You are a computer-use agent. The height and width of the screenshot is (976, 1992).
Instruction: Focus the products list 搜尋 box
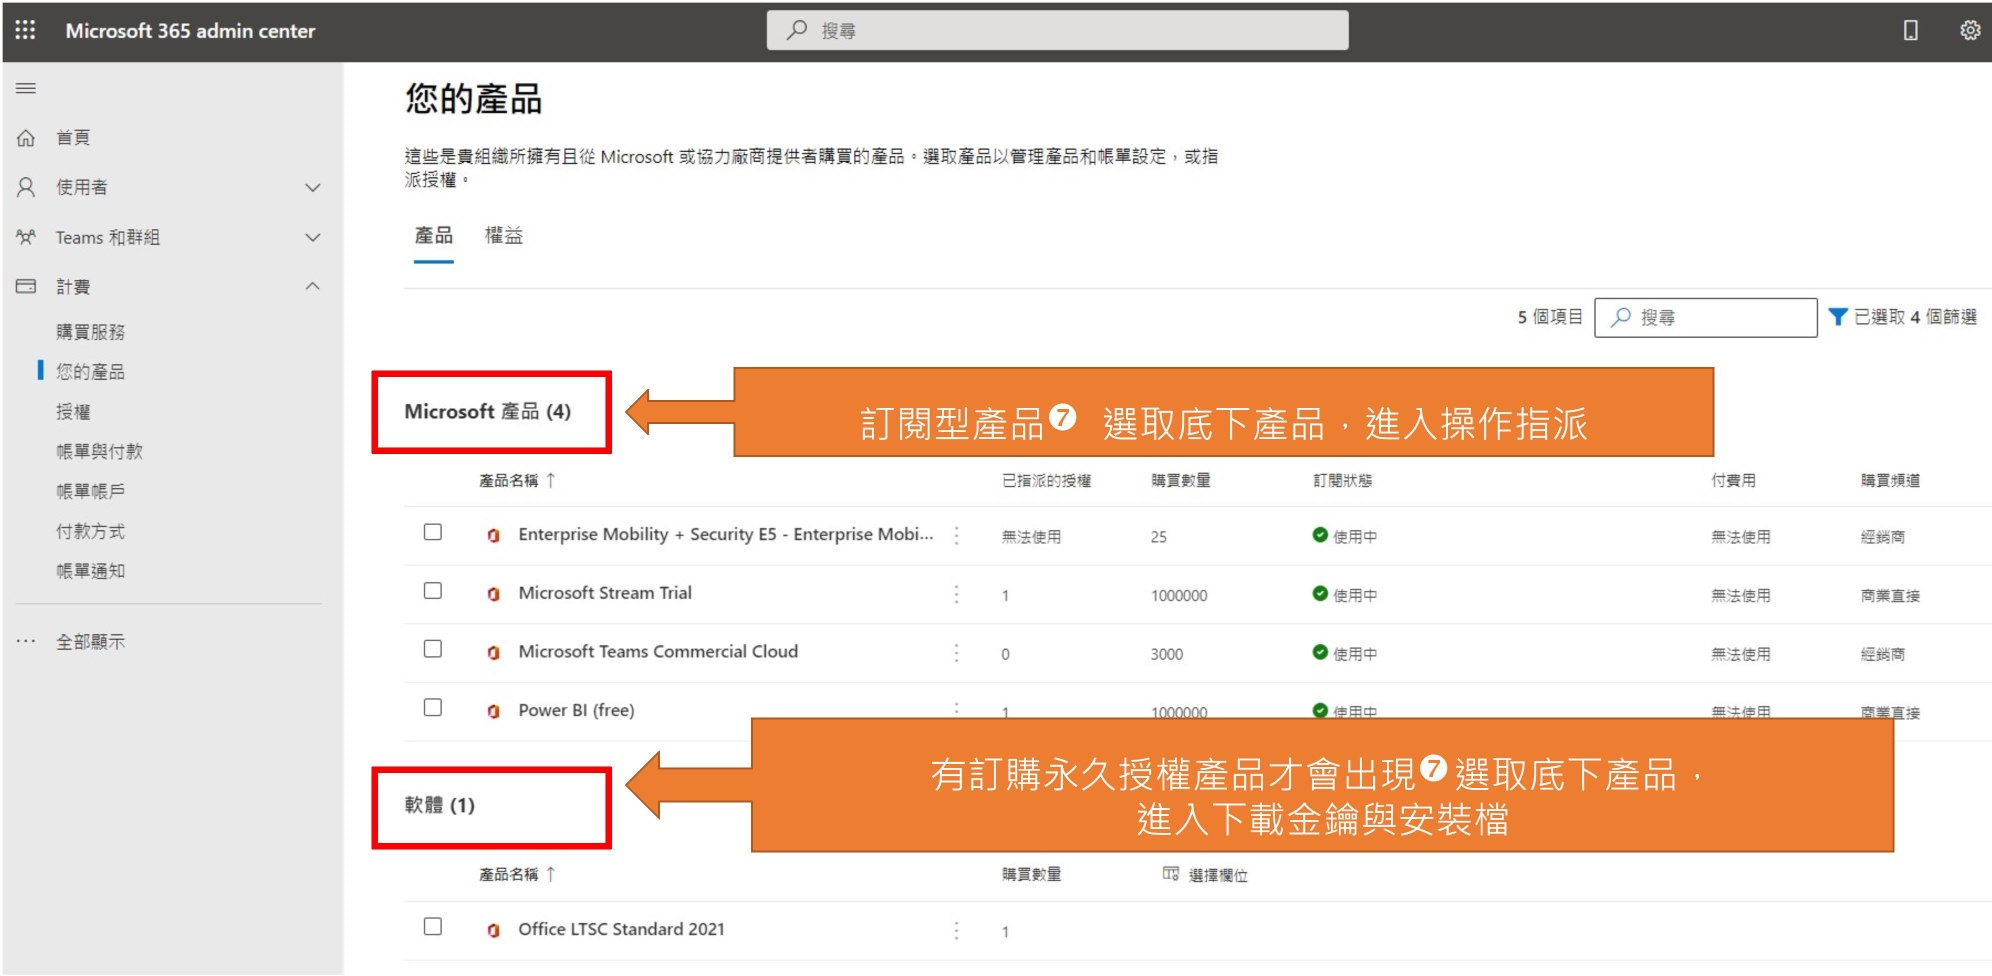(x=1705, y=317)
